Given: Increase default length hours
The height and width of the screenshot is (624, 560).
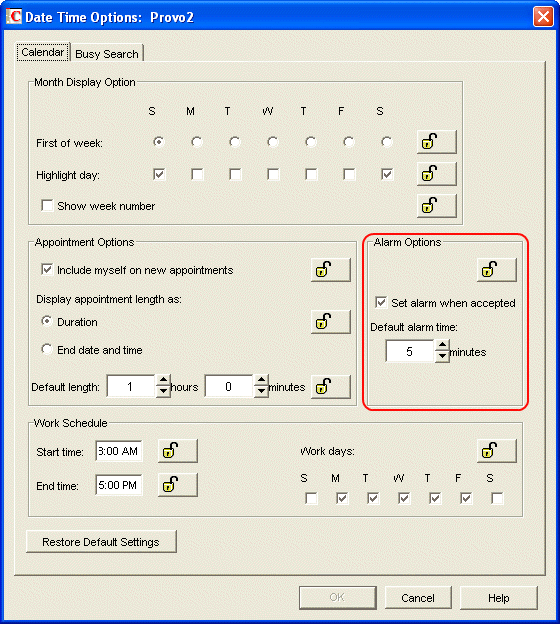Looking at the screenshot, I should point(163,380).
